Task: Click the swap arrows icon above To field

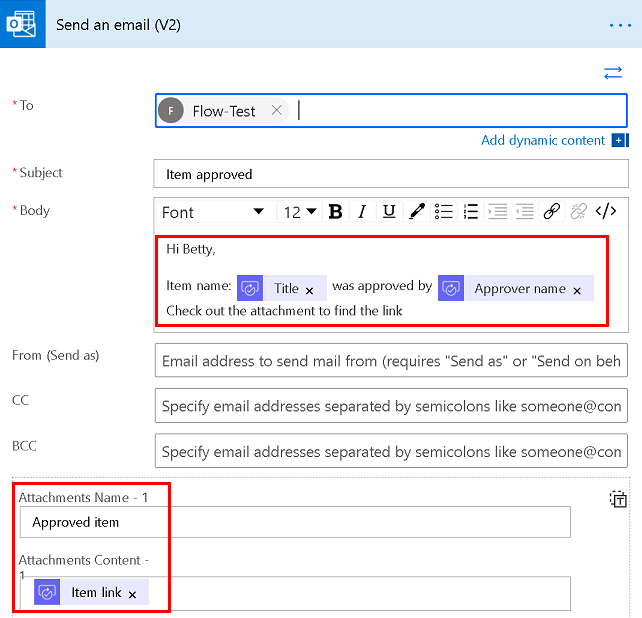Action: click(x=613, y=73)
